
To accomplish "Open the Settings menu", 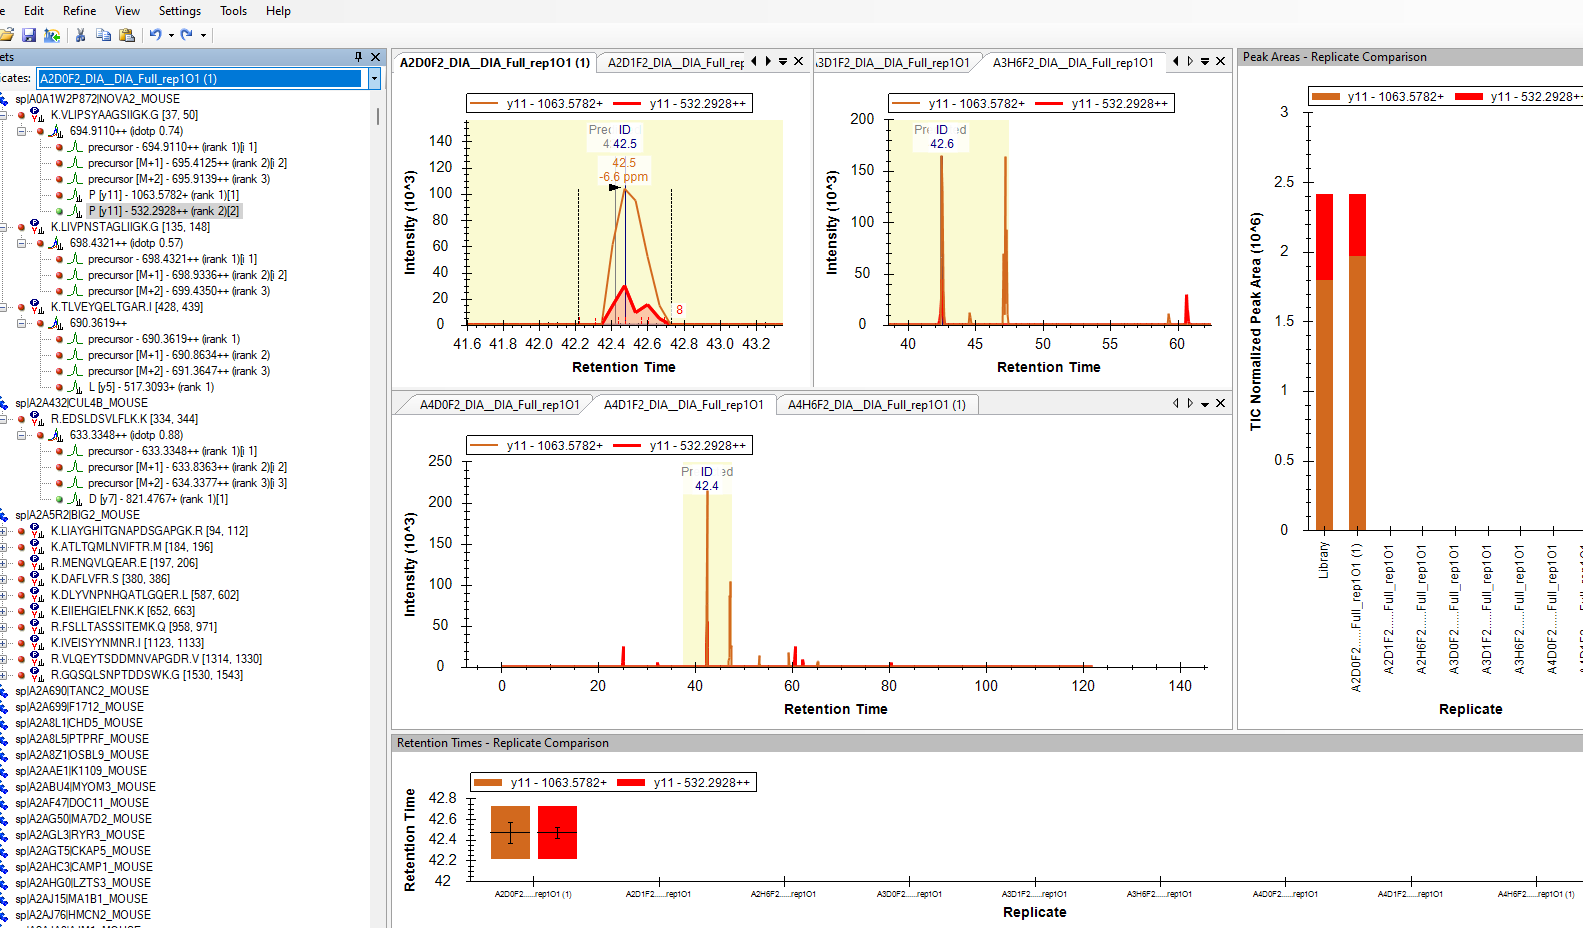I will [179, 11].
